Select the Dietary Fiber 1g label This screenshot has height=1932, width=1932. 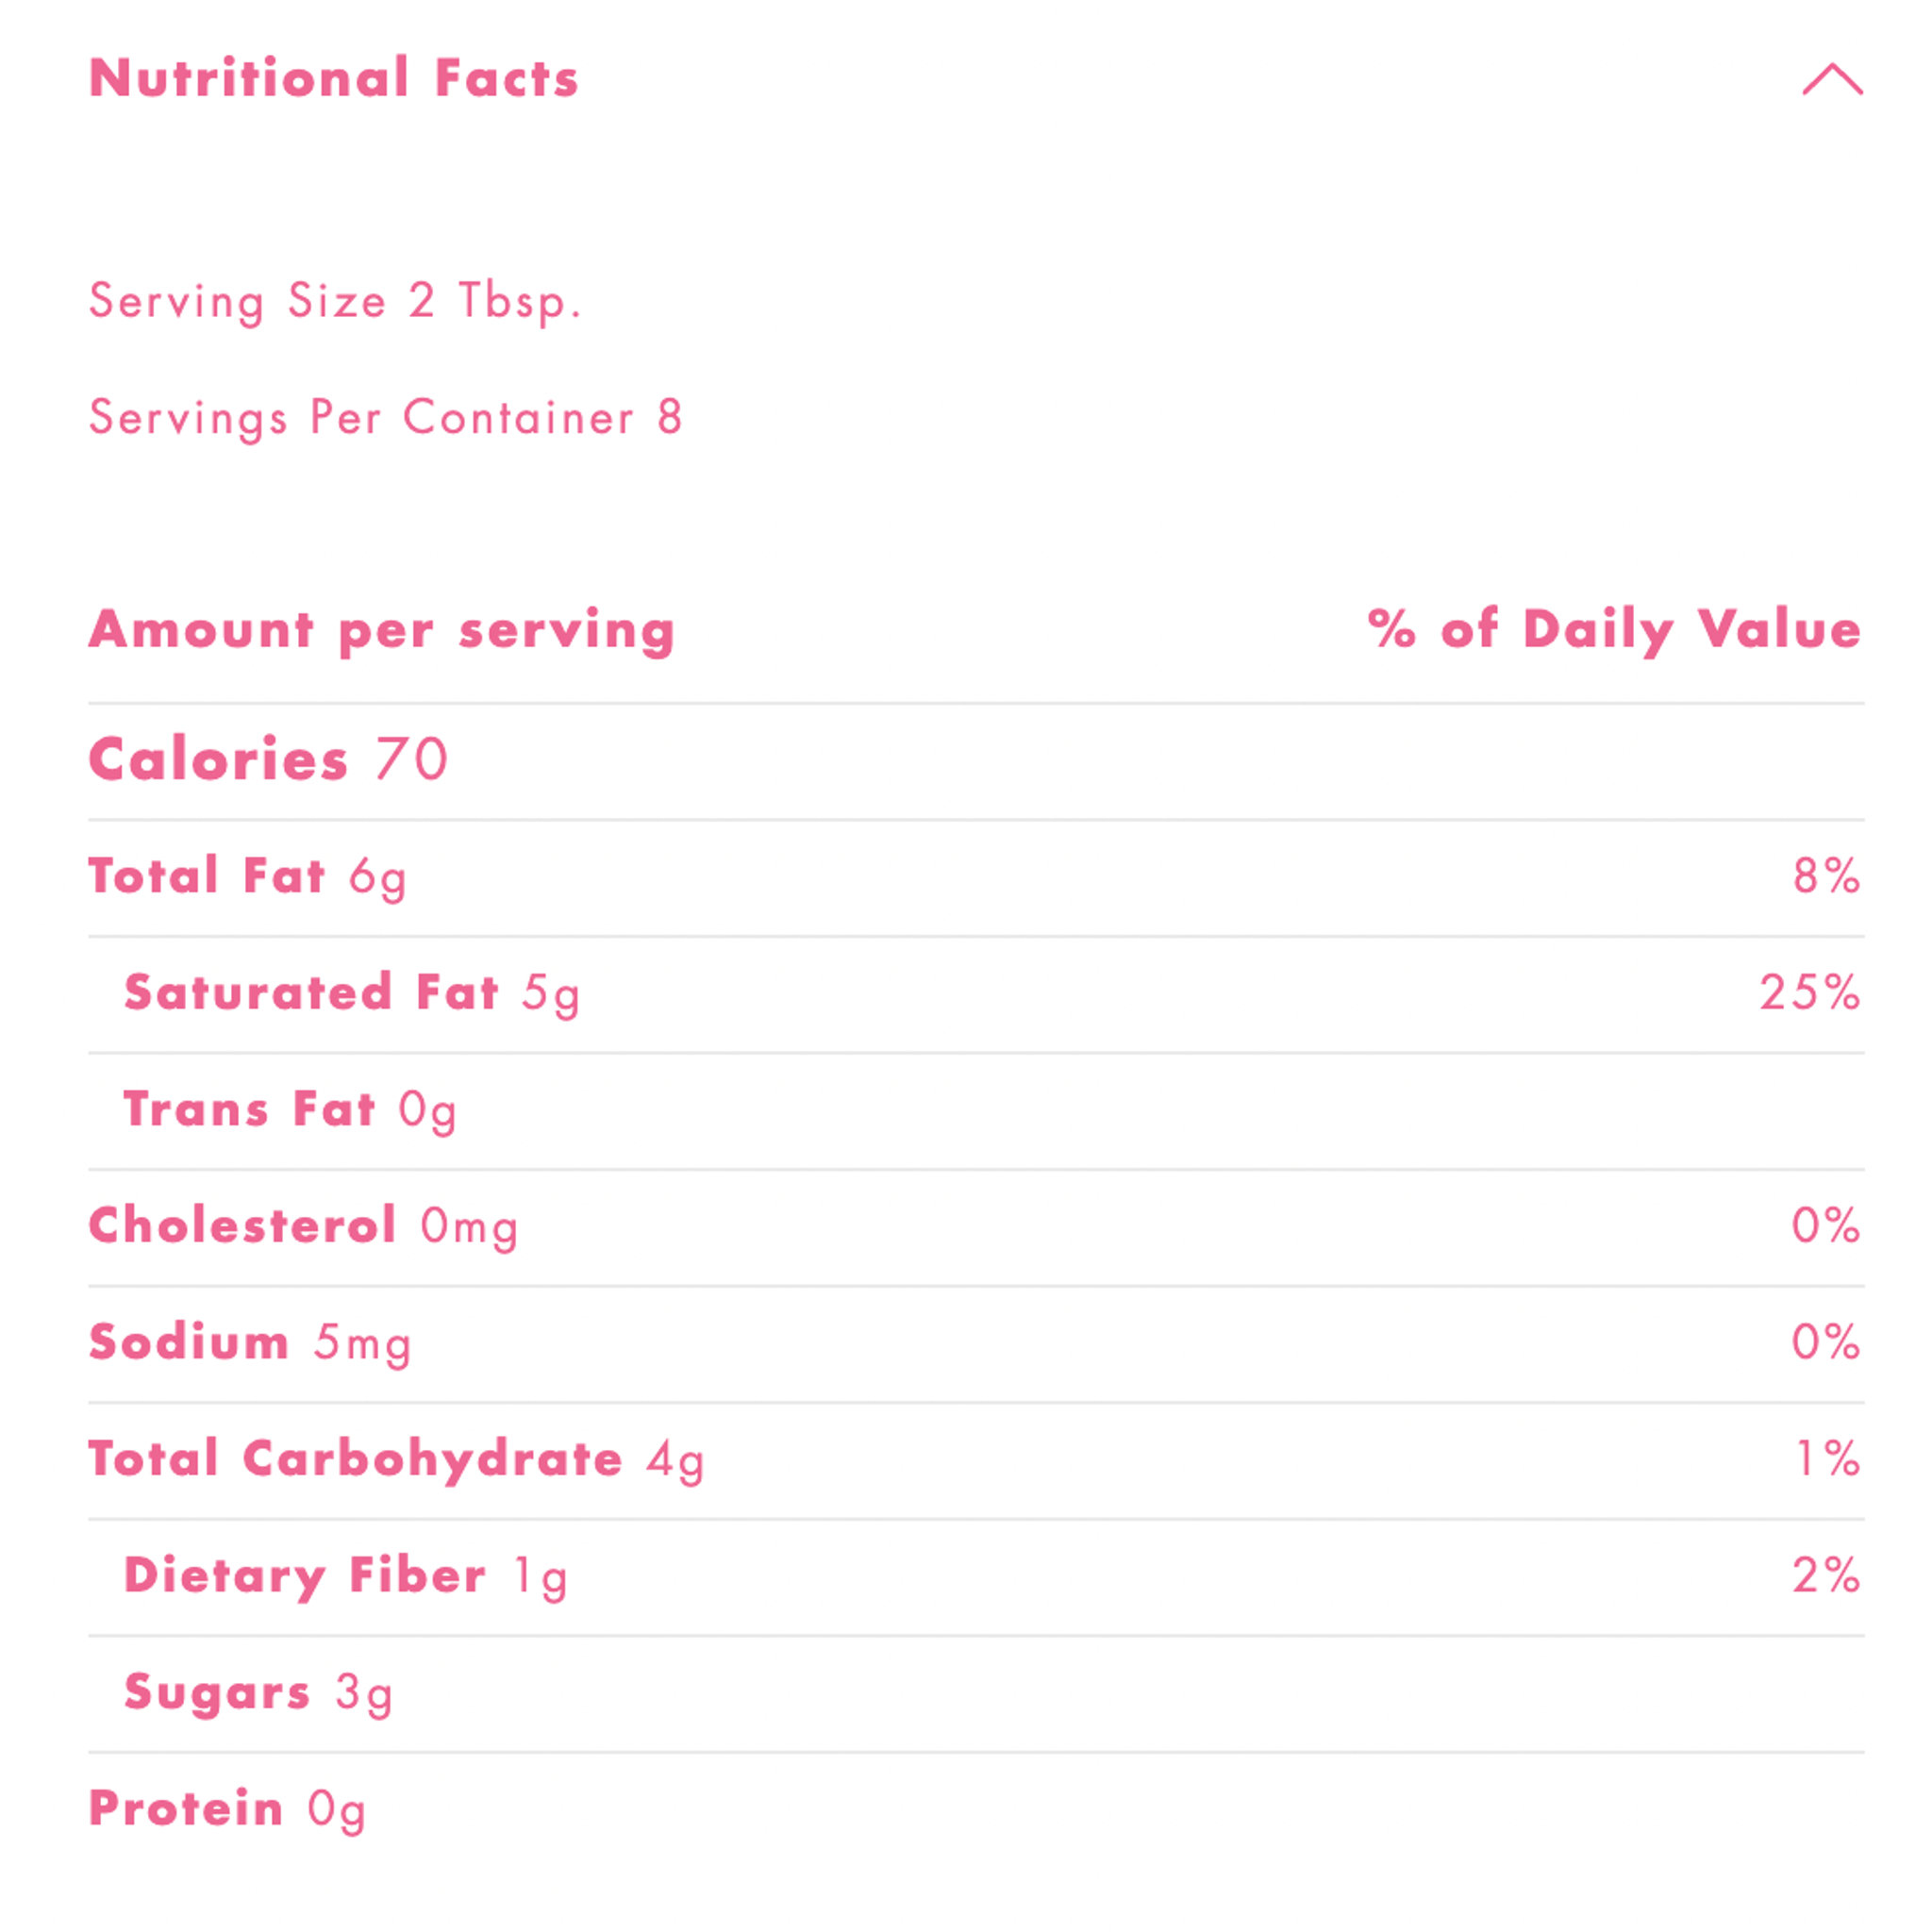345,1576
